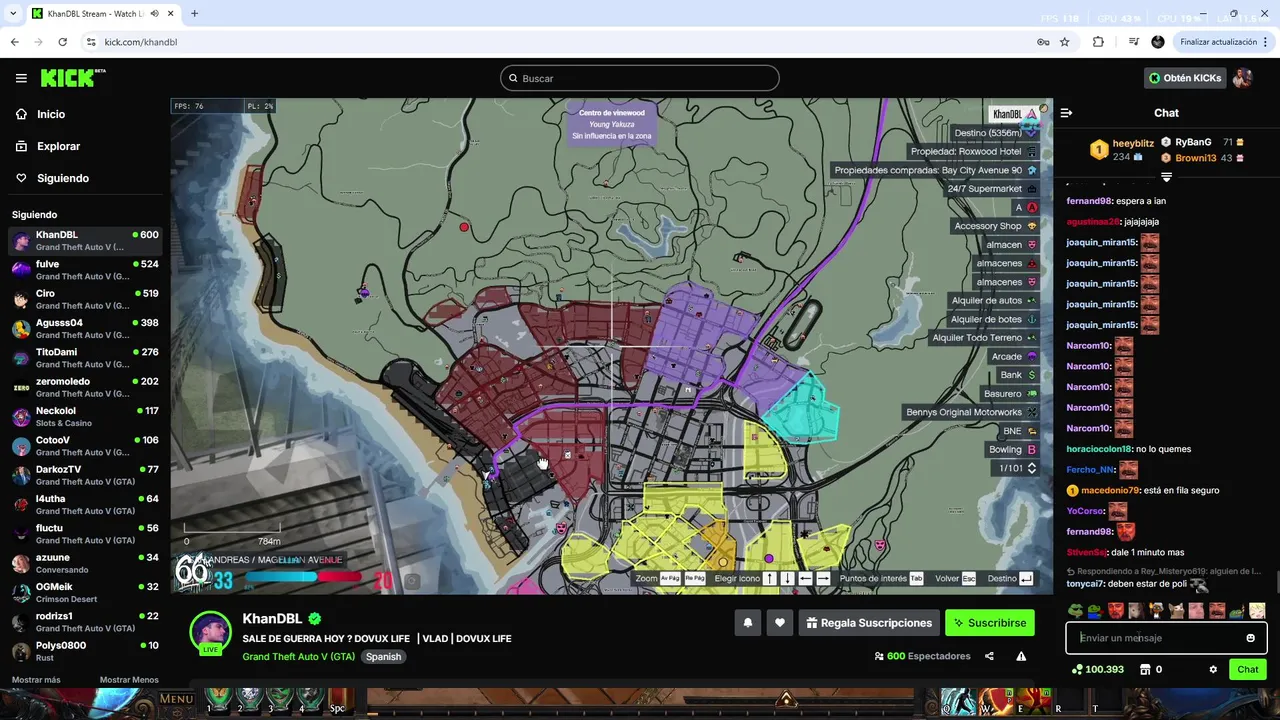
Task: Insert last blonde anime emote
Action: [x=1257, y=610]
